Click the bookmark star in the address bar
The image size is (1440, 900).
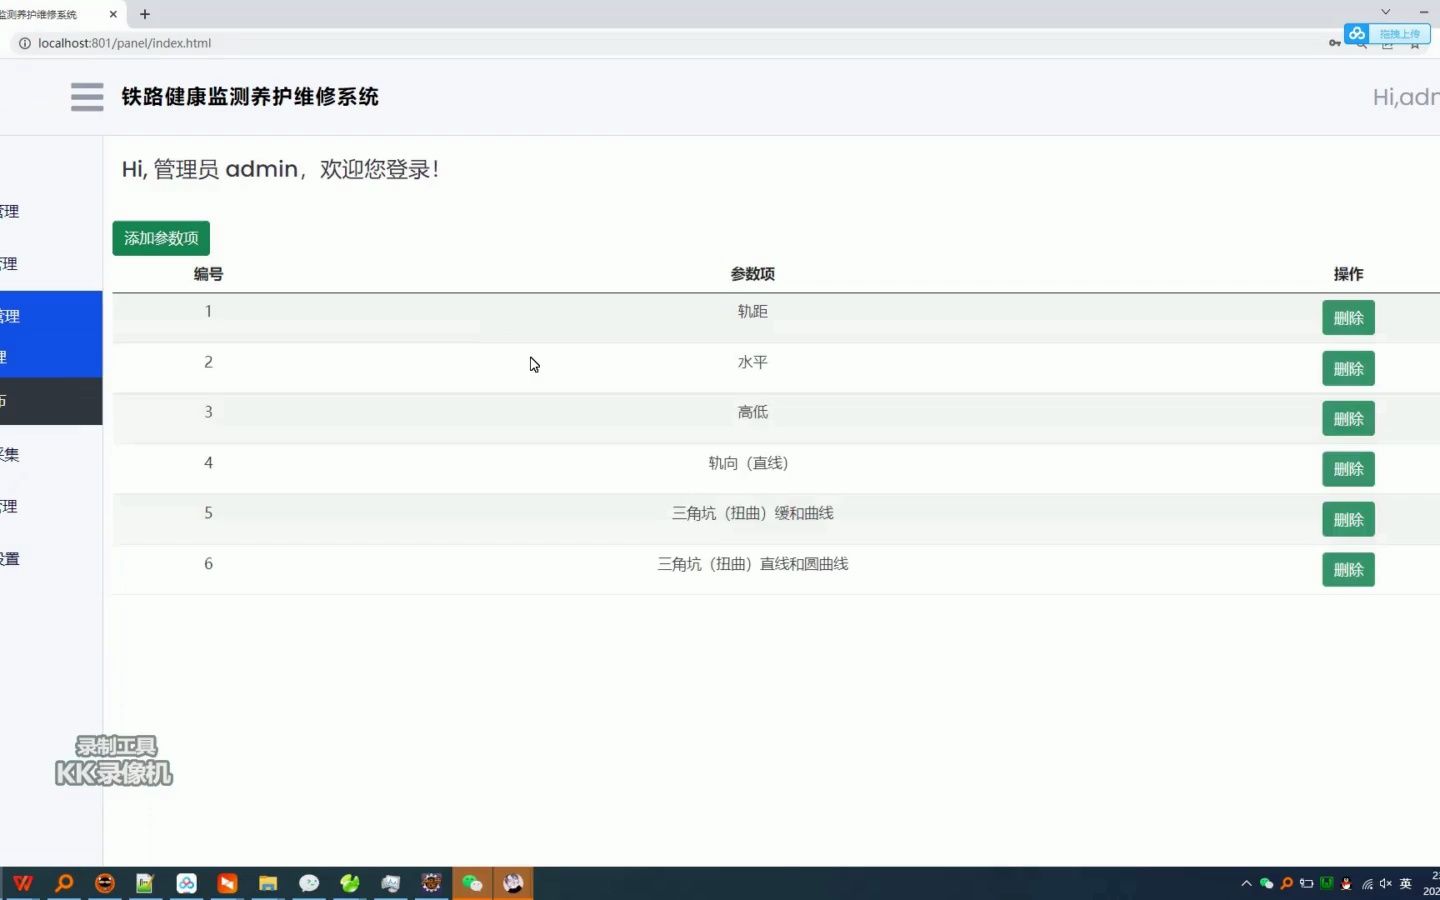click(x=1414, y=46)
